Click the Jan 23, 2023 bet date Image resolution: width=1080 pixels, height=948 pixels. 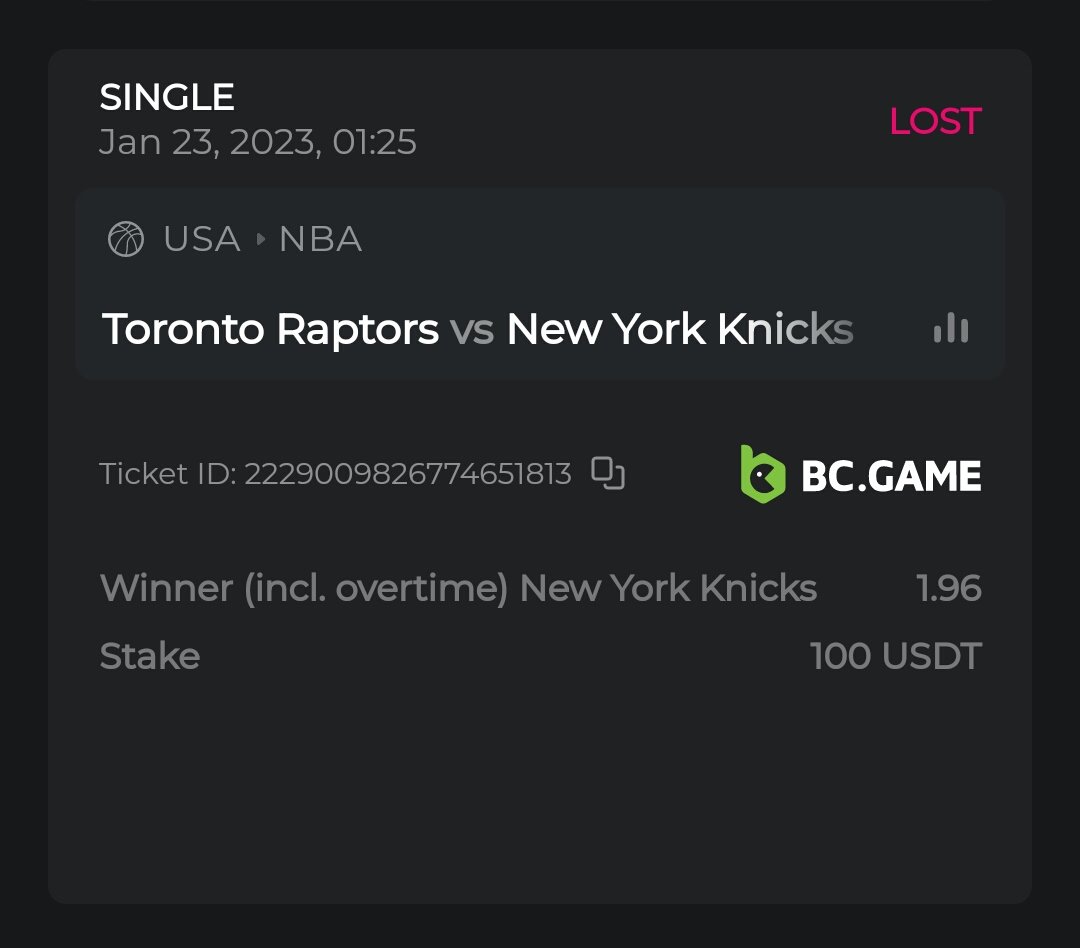[258, 142]
